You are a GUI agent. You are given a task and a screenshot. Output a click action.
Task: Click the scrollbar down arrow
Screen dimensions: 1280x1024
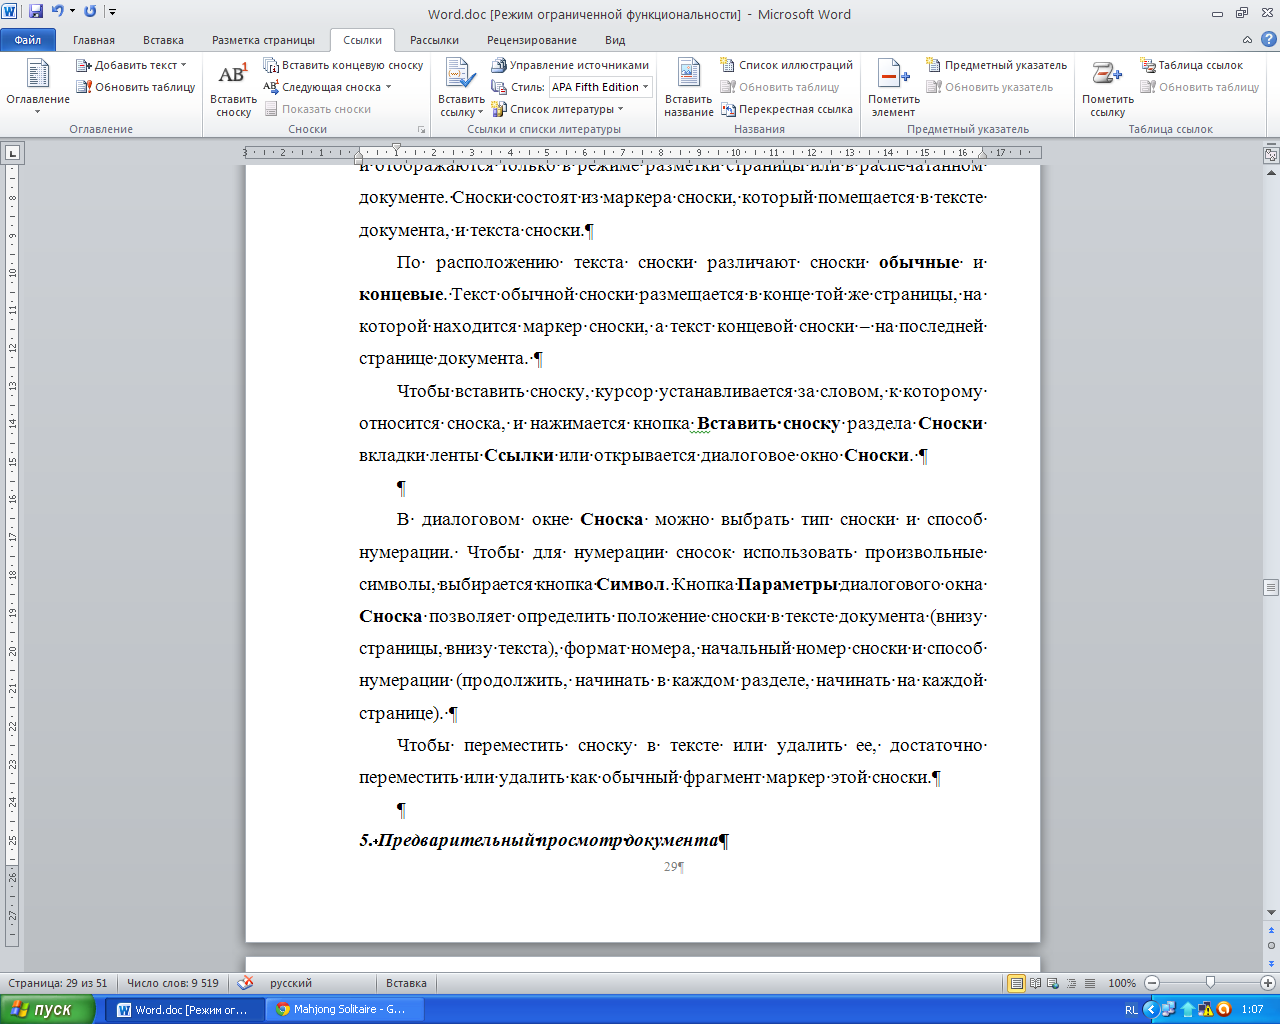click(x=1271, y=912)
